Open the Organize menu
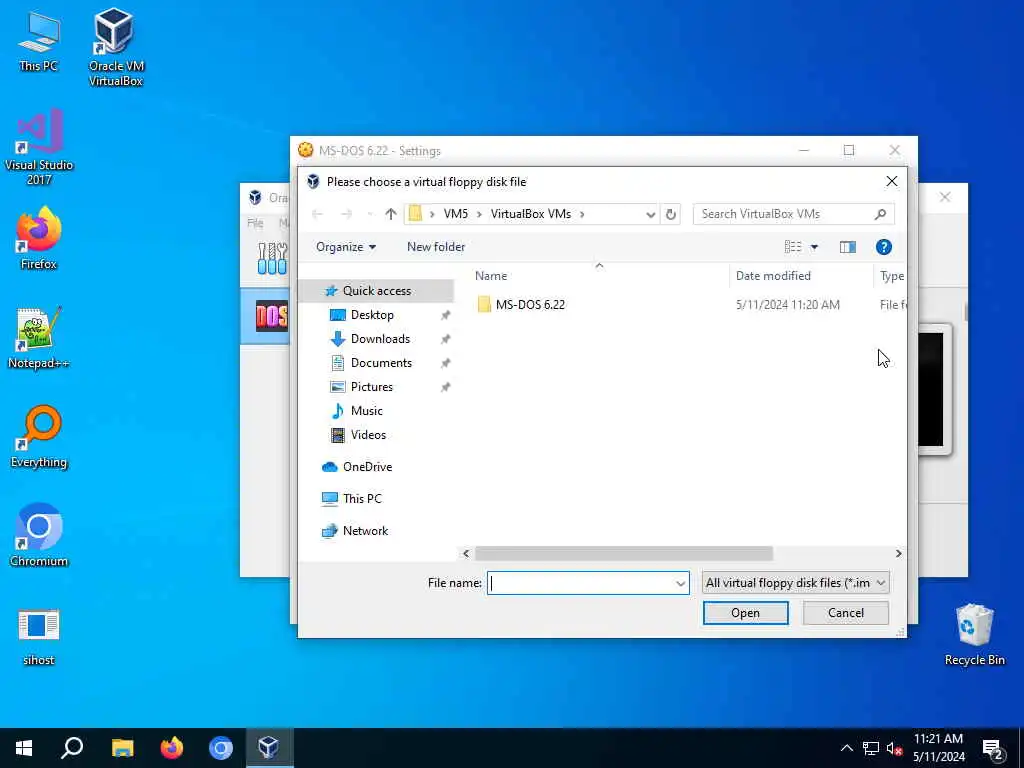 pos(346,247)
